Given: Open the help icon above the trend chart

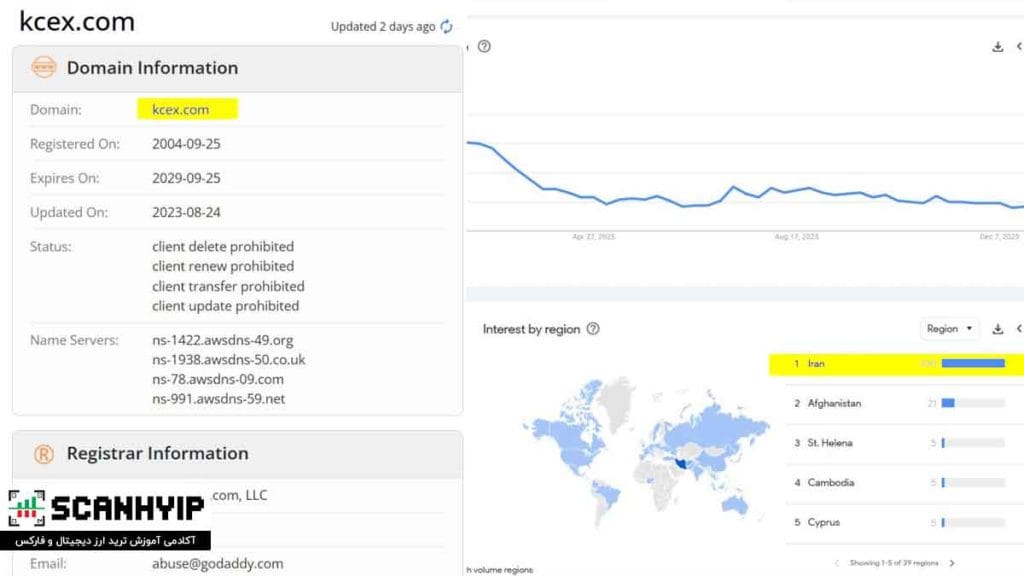Looking at the screenshot, I should tap(484, 46).
